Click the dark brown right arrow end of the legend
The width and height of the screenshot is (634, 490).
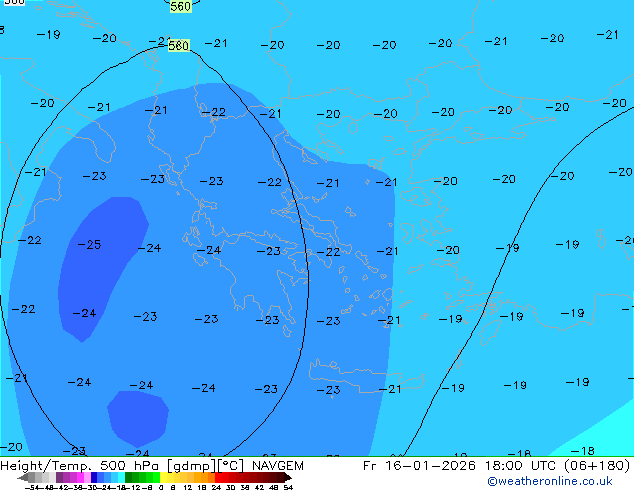pos(288,478)
